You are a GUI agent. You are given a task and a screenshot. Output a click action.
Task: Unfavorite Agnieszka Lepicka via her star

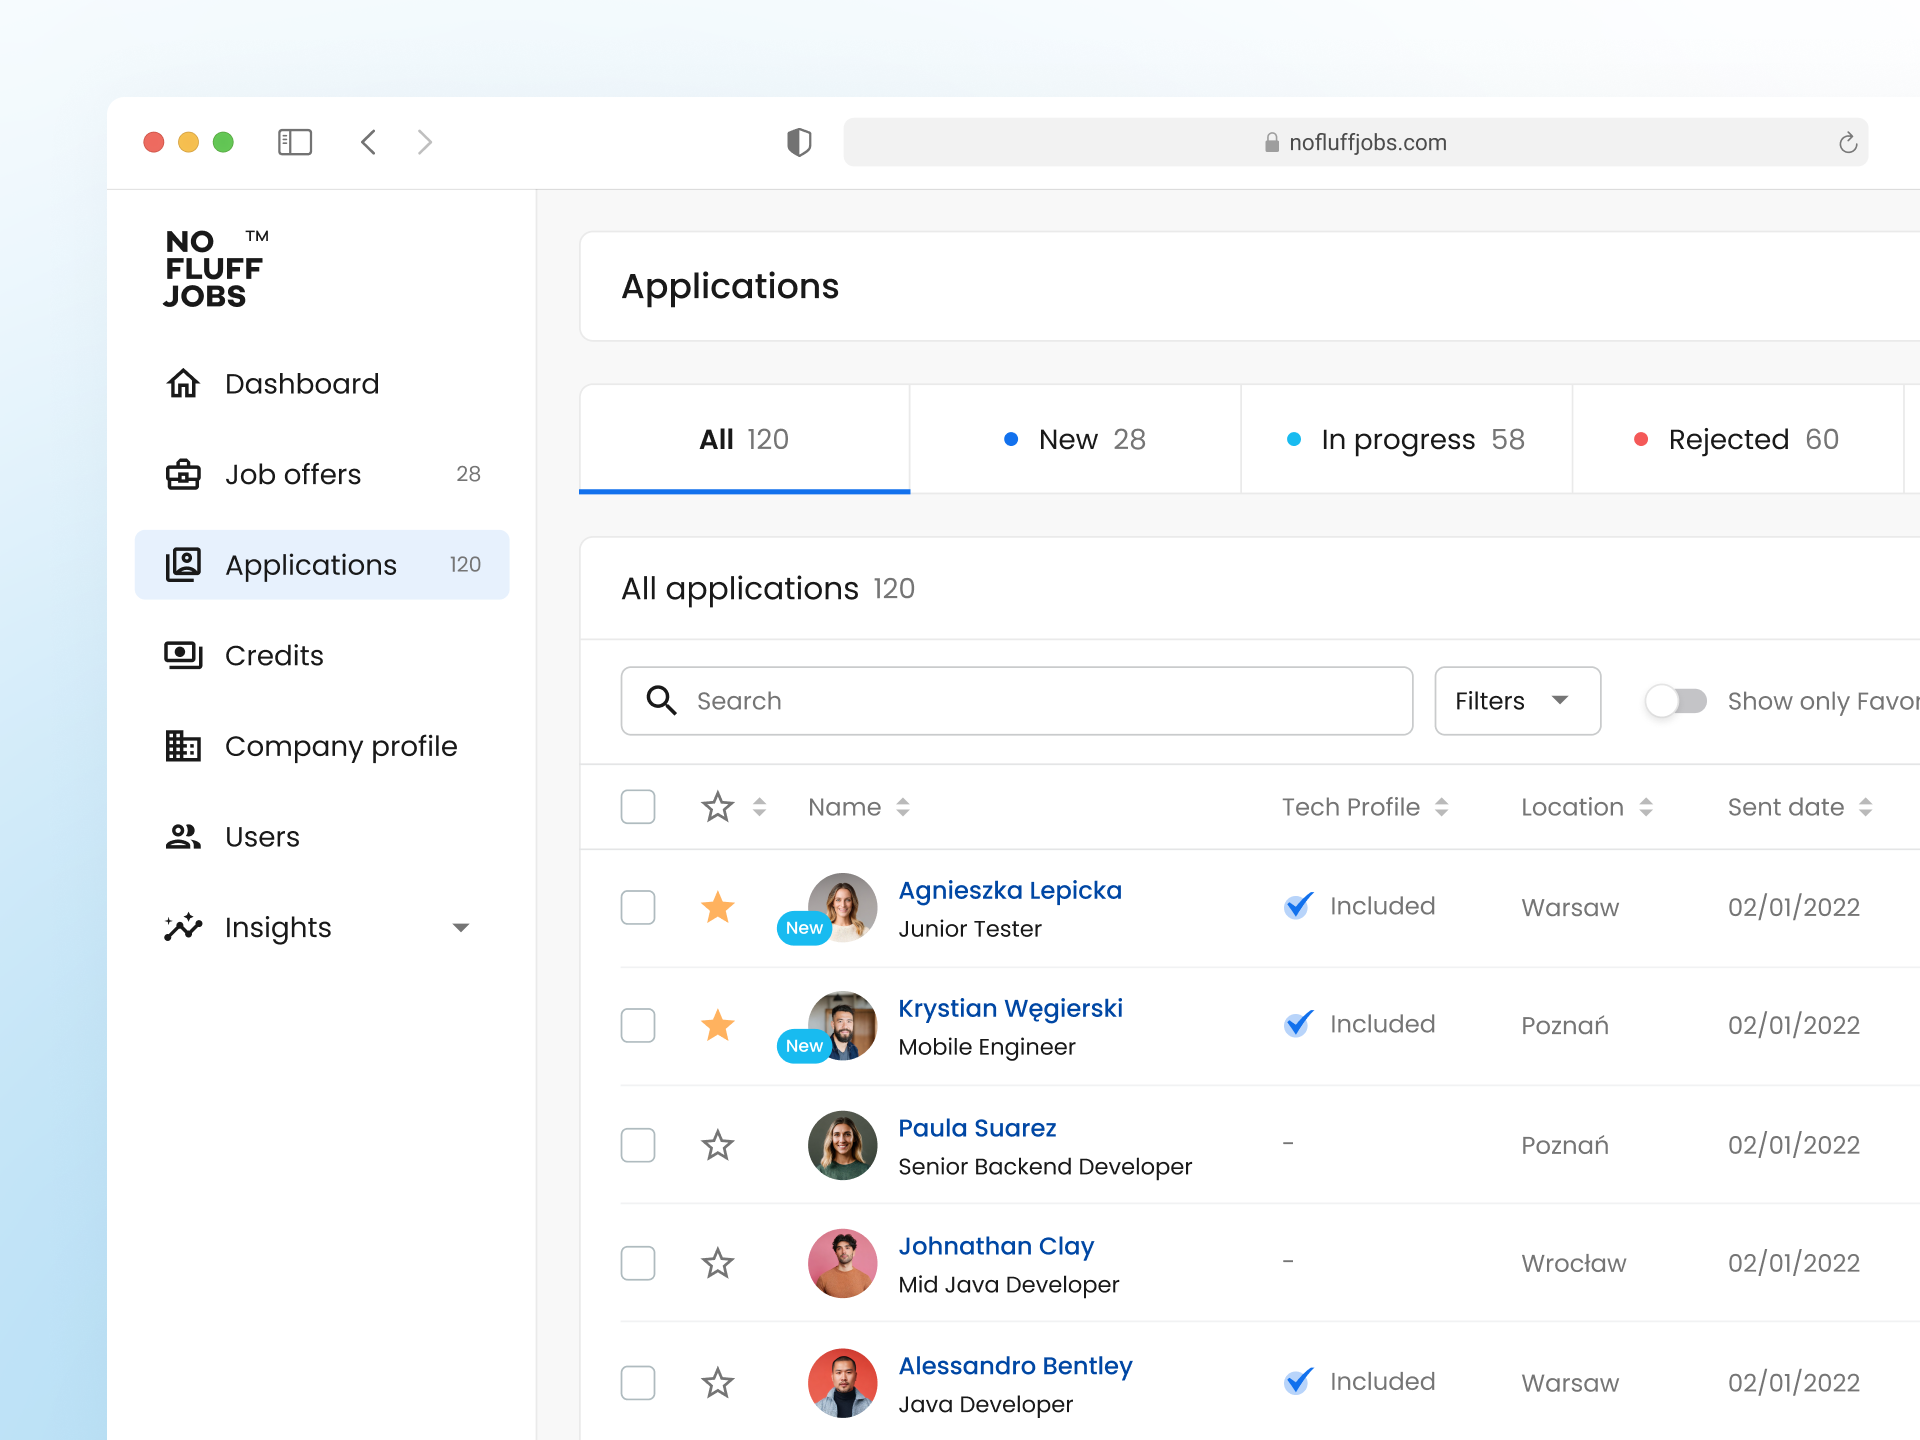click(x=717, y=907)
